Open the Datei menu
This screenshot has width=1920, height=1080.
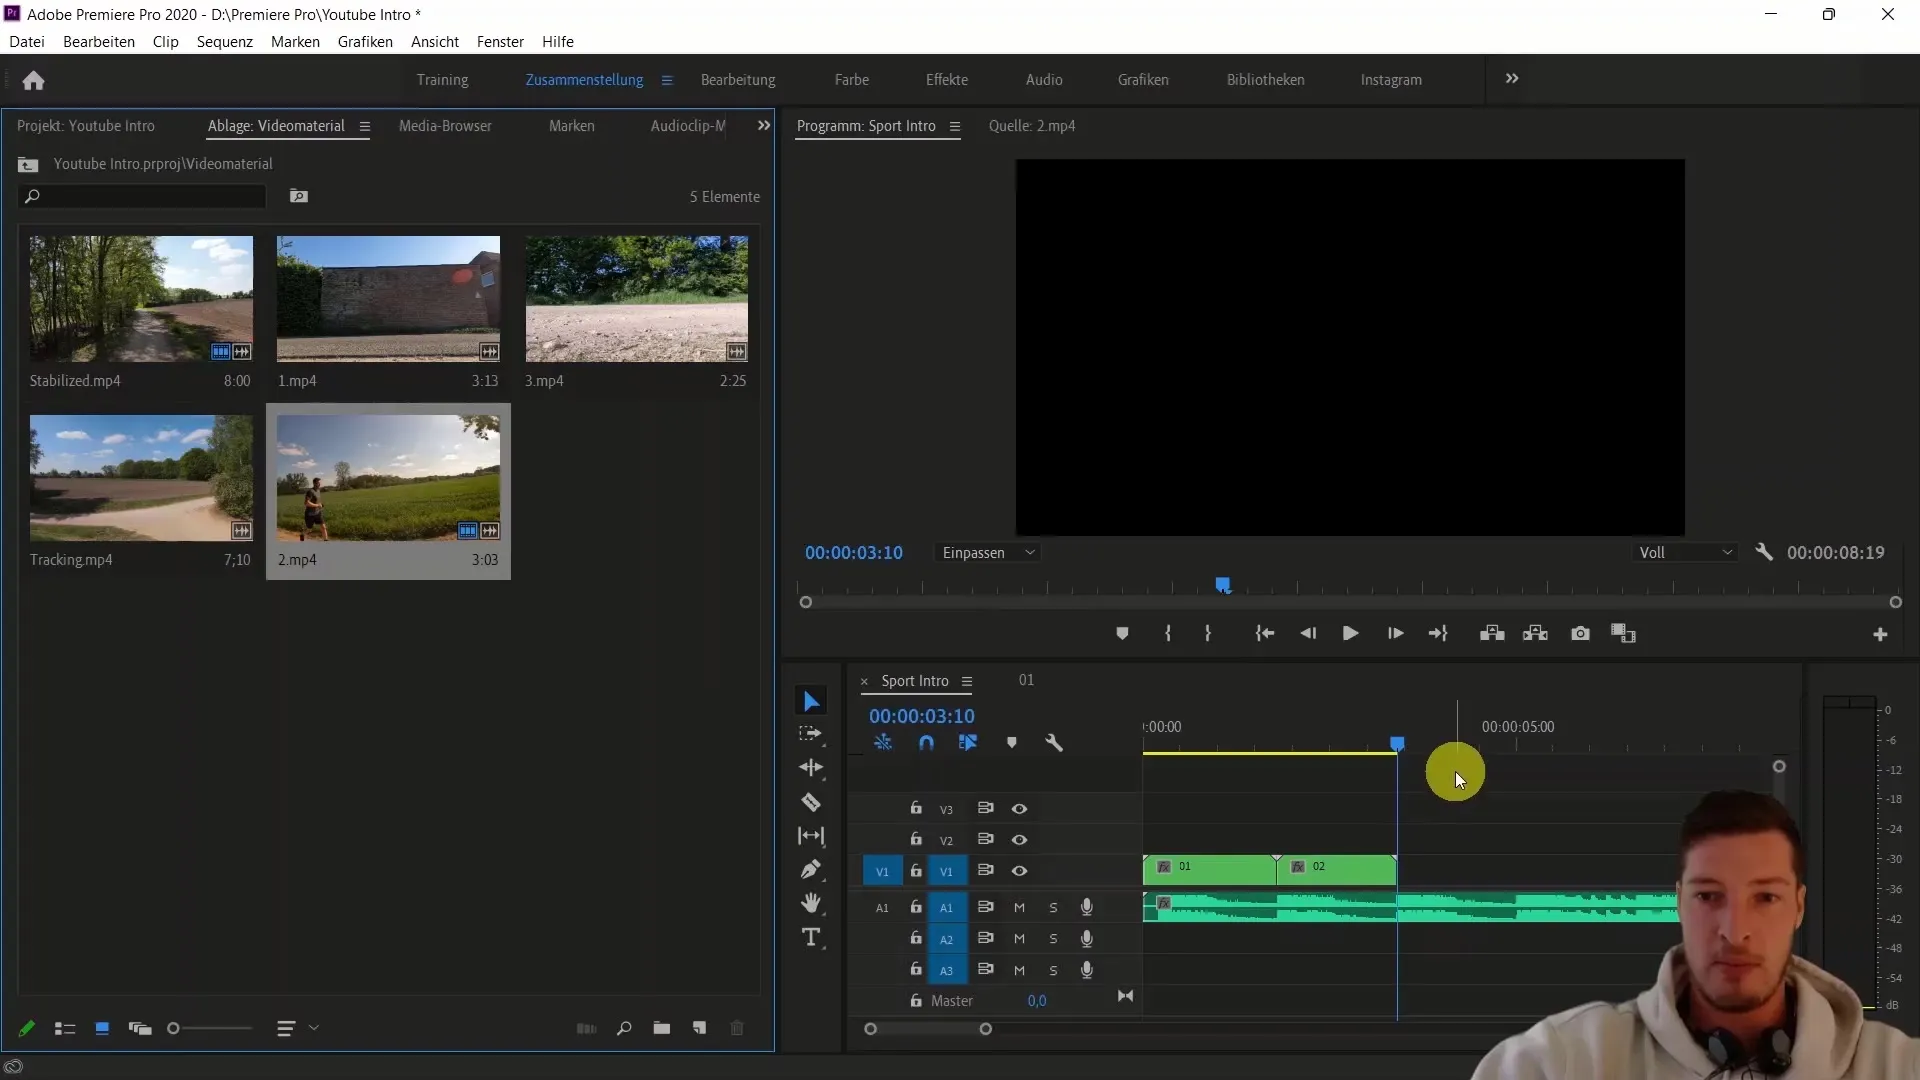(x=27, y=42)
